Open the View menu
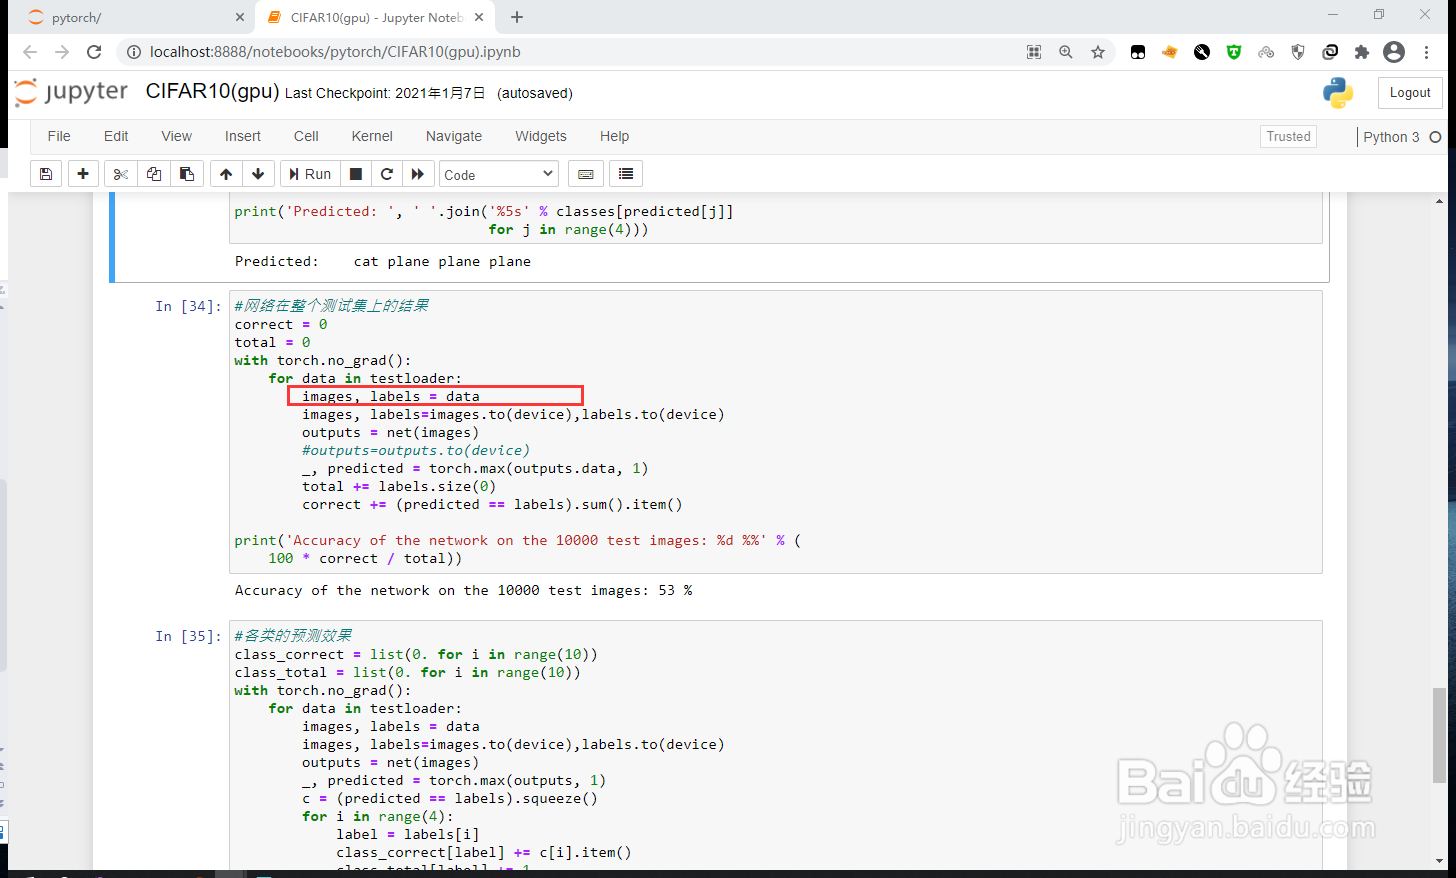 176,136
